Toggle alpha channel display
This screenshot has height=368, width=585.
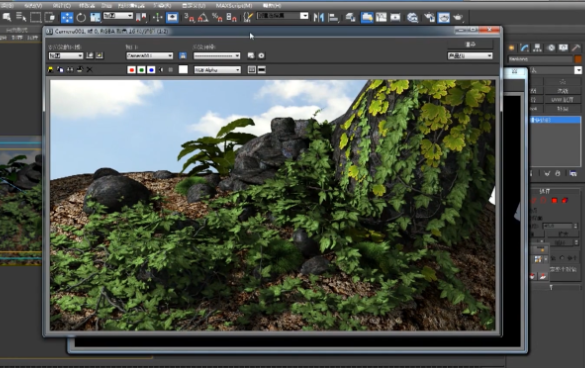tap(161, 69)
